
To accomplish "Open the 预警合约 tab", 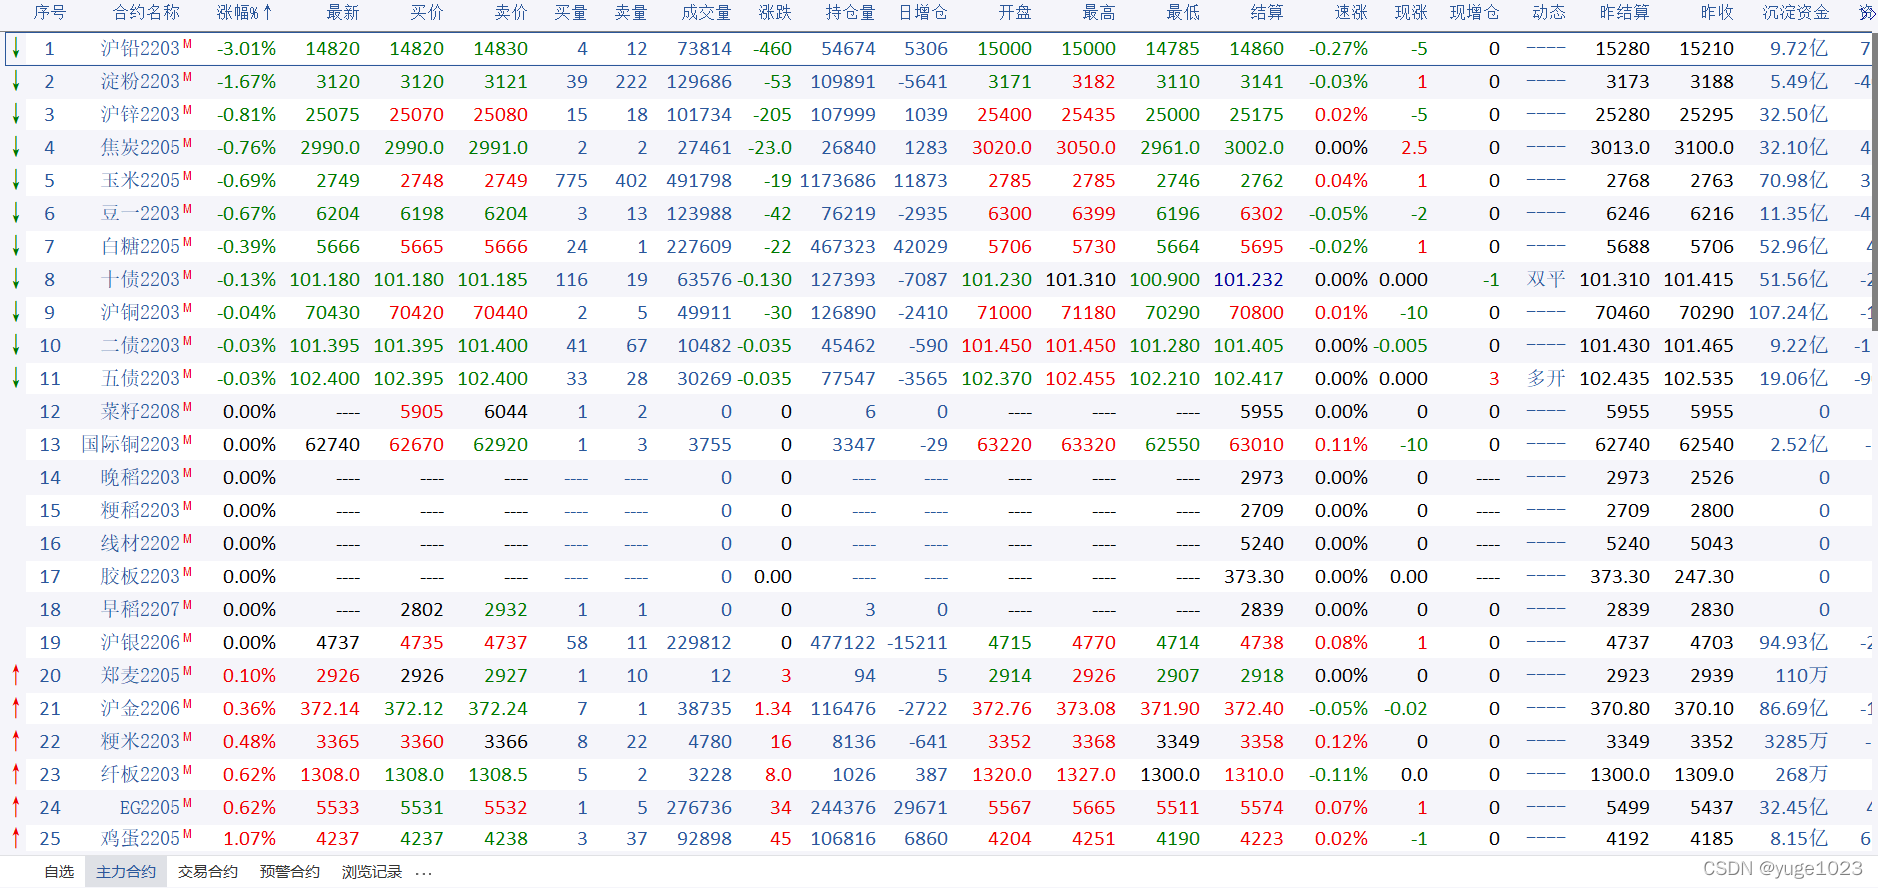I will (x=290, y=872).
